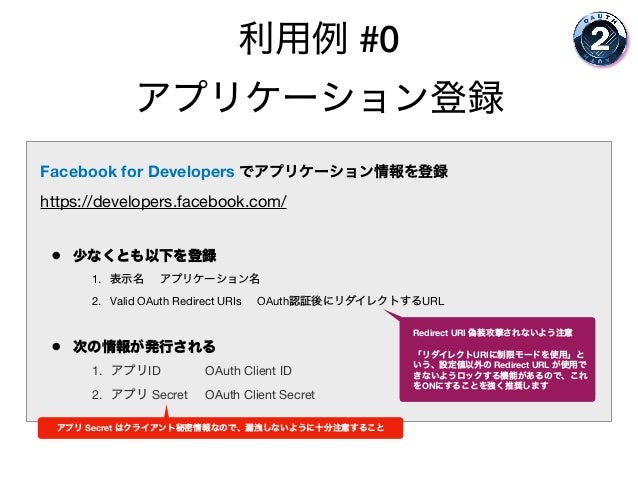Screen dimensions: 638x479
Task: Click the purple Redirect URI warning callout
Action: pos(497,359)
